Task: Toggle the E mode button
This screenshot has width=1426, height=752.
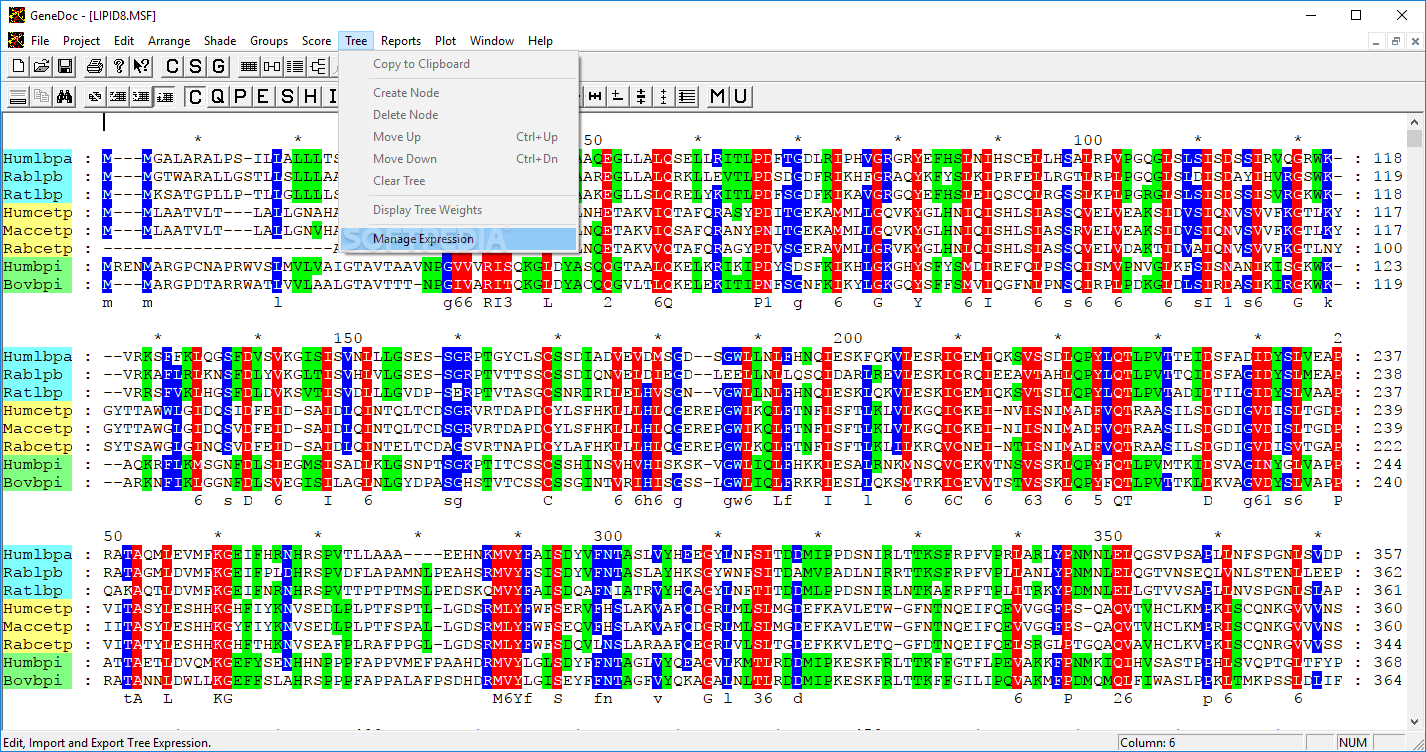Action: (x=264, y=96)
